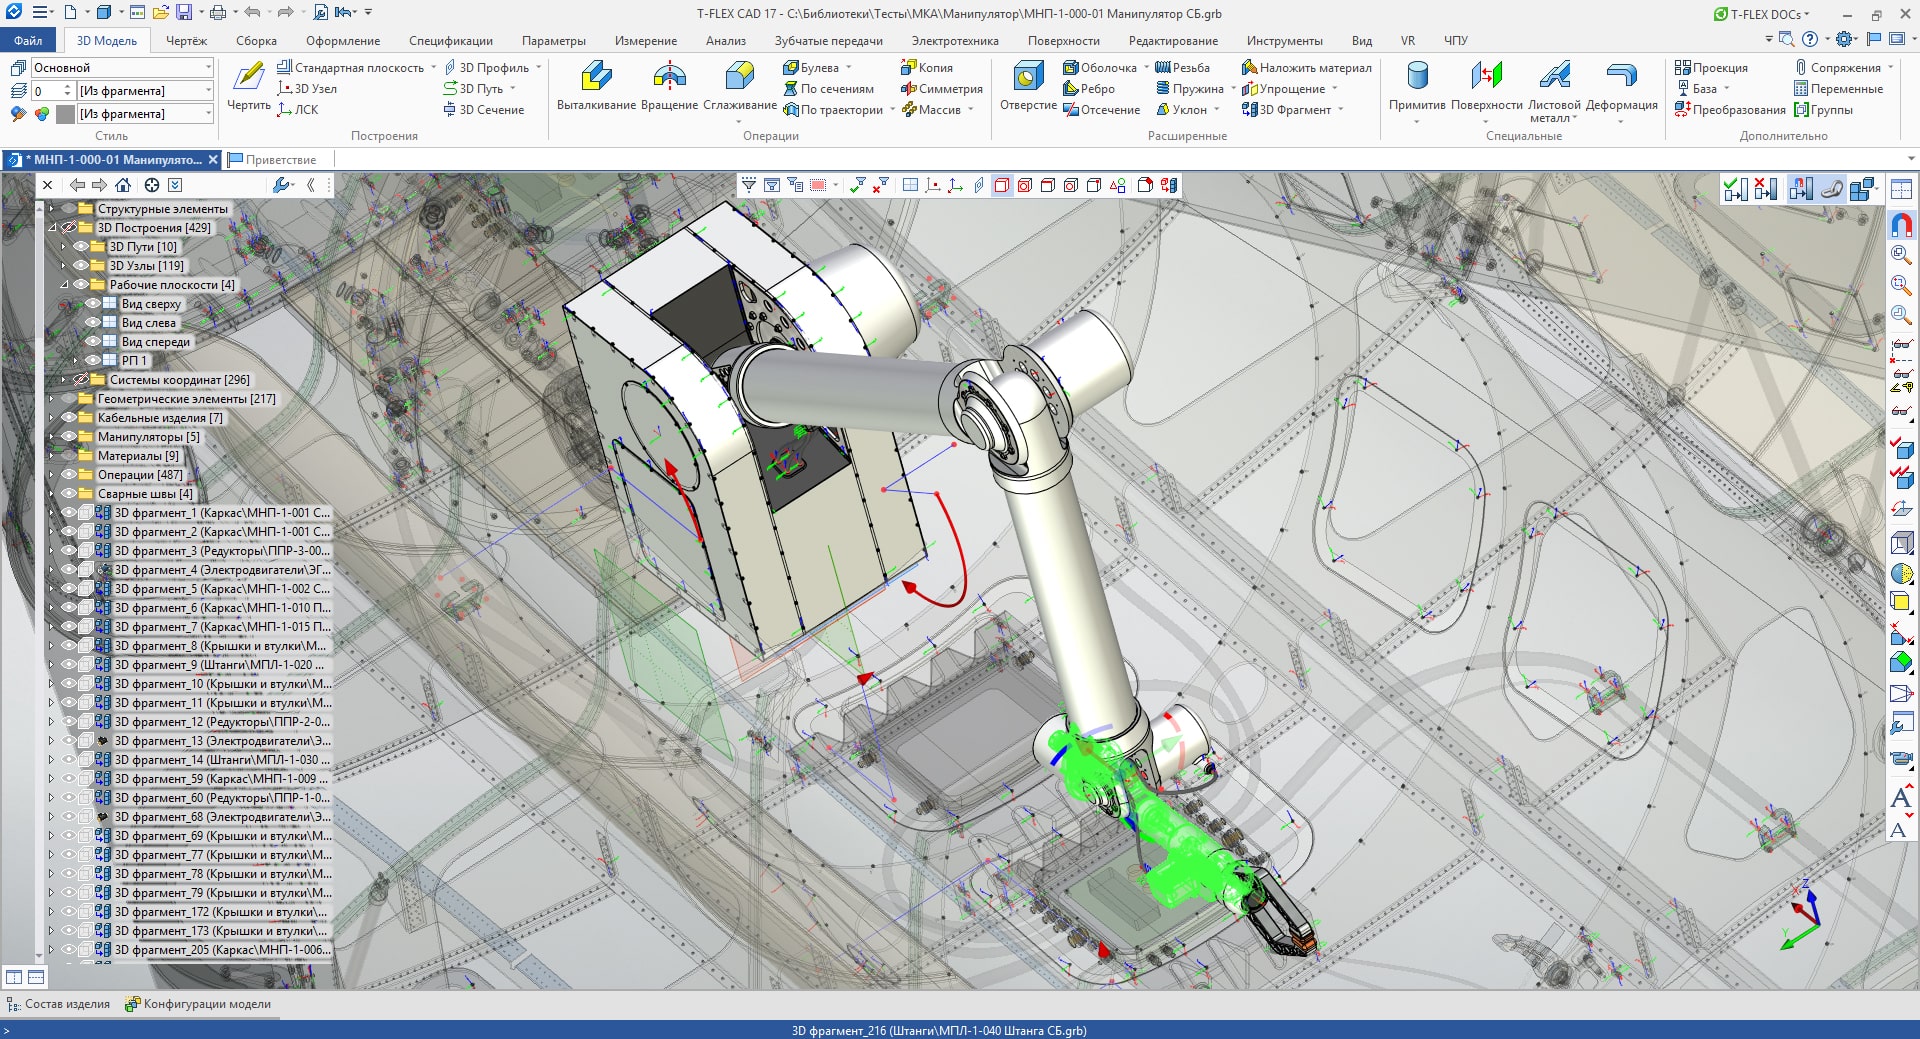Click the gray color swatch in style panel
Viewport: 1920px width, 1039px height.
[66, 114]
